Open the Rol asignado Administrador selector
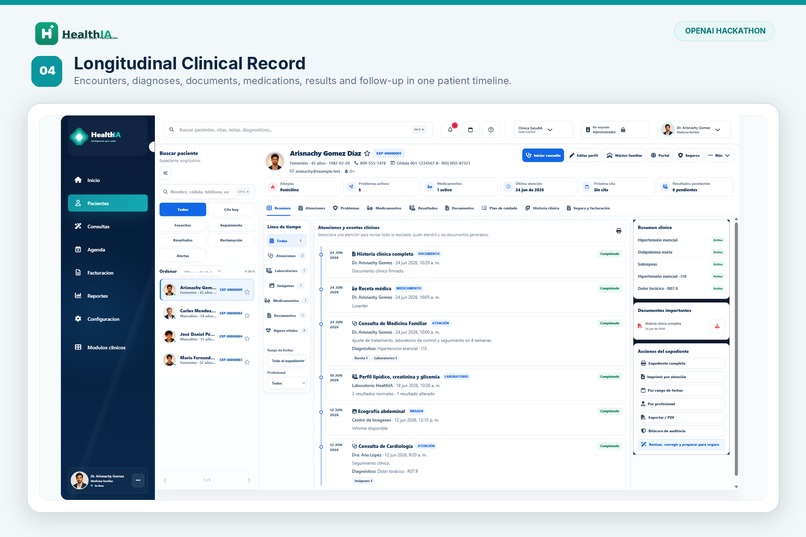Screen dimensions: 806x537 (616, 129)
